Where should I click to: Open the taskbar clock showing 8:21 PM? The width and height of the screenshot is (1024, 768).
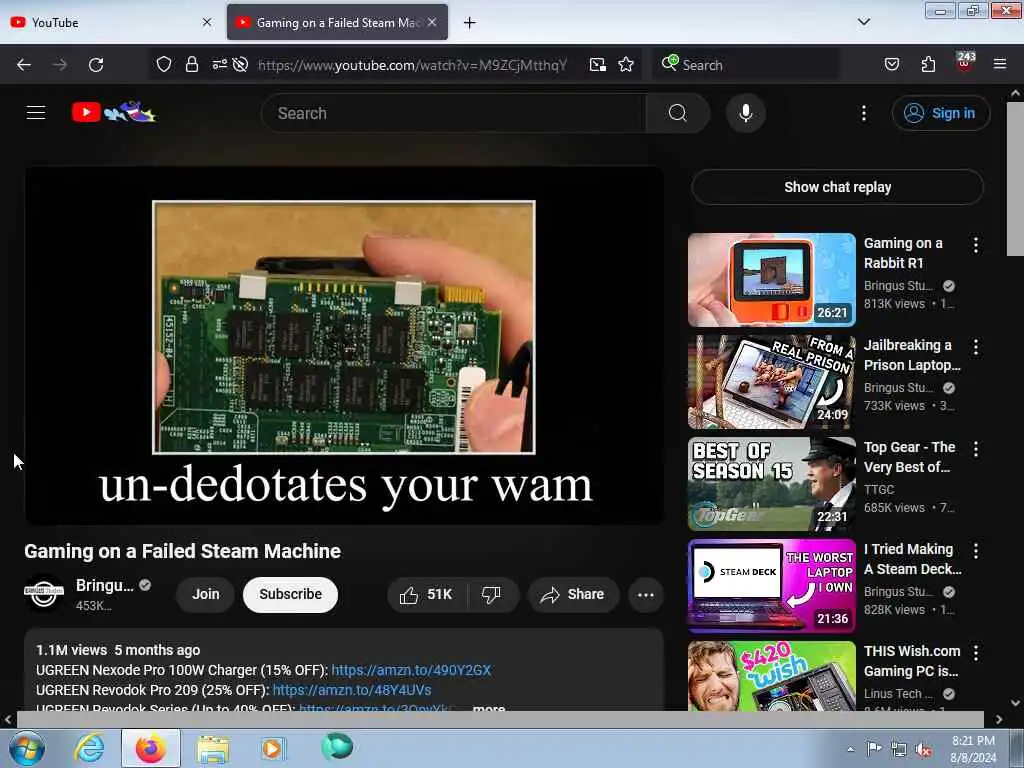[973, 749]
